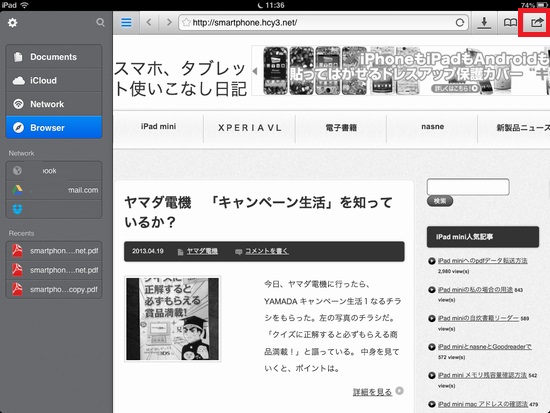Open article title ヤマダ電機 キャンペーン生活

click(259, 212)
